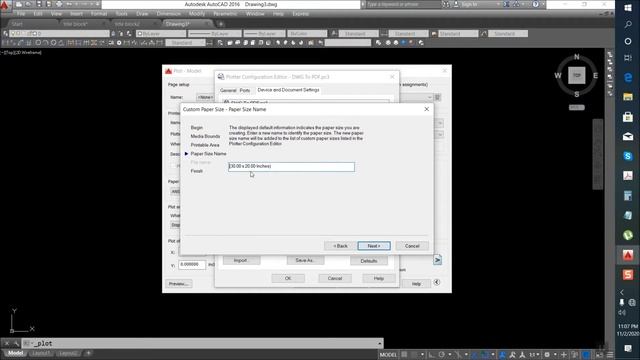Toggle polar tracking in status bar
640x360 pixels.
[x=441, y=355]
